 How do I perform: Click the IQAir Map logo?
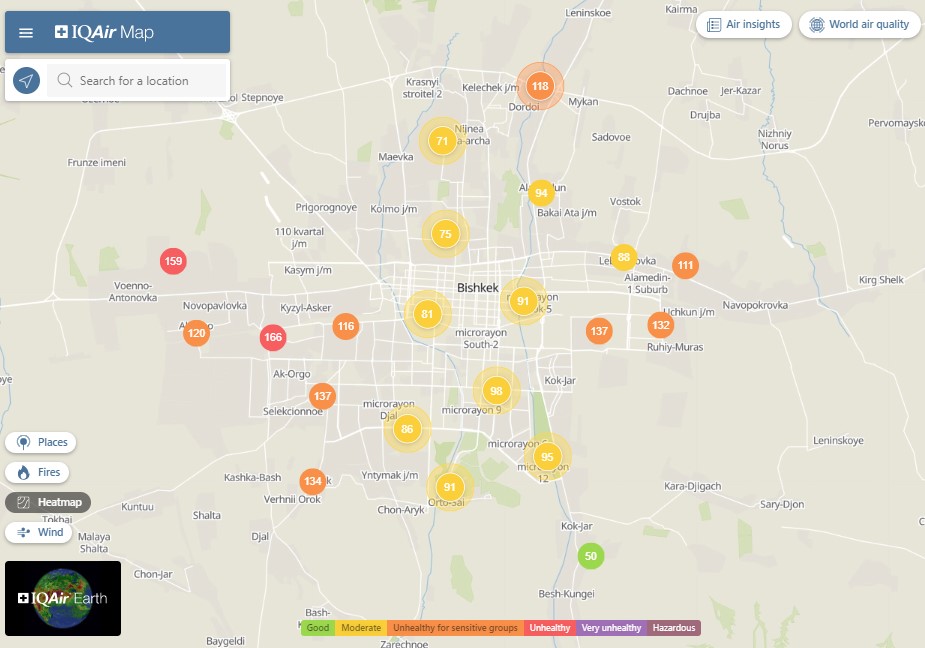pyautogui.click(x=105, y=33)
